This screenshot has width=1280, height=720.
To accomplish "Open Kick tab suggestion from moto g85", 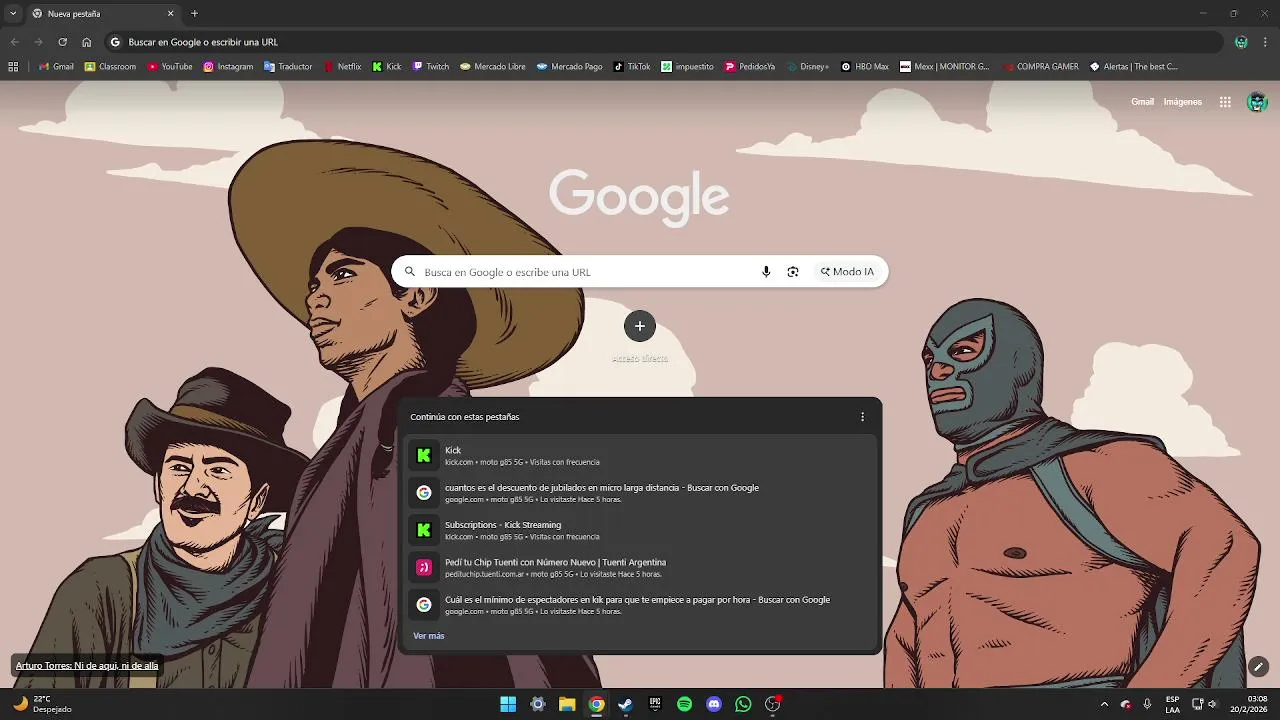I will (640, 455).
